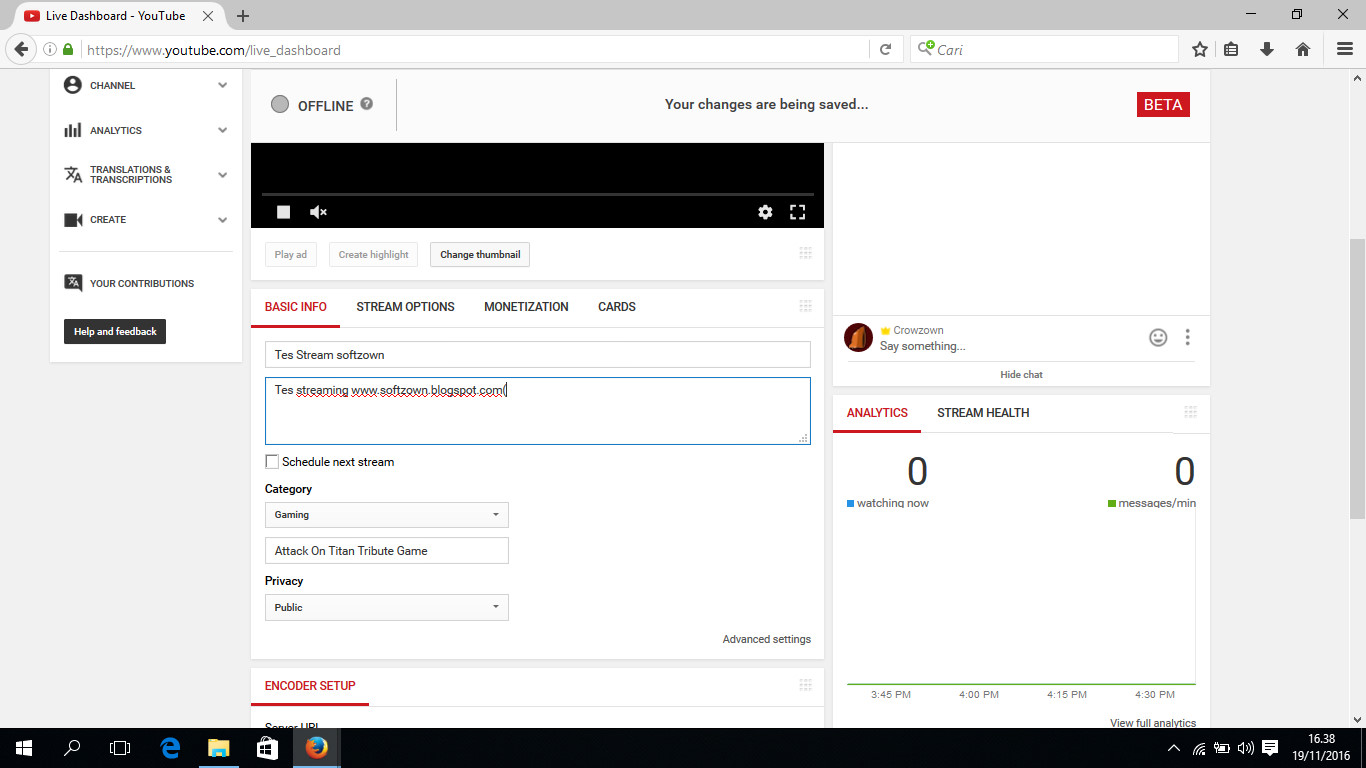The width and height of the screenshot is (1366, 768).
Task: Open the chat more-options three-dot menu
Action: 1187,338
